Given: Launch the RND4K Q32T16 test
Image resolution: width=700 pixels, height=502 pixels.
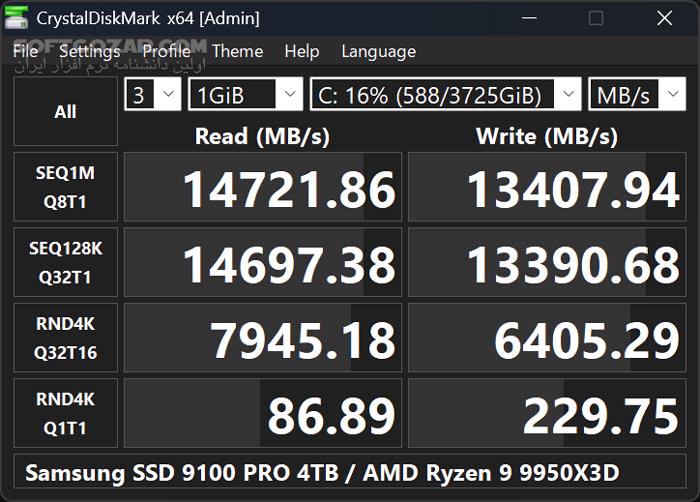Looking at the screenshot, I should [x=65, y=337].
